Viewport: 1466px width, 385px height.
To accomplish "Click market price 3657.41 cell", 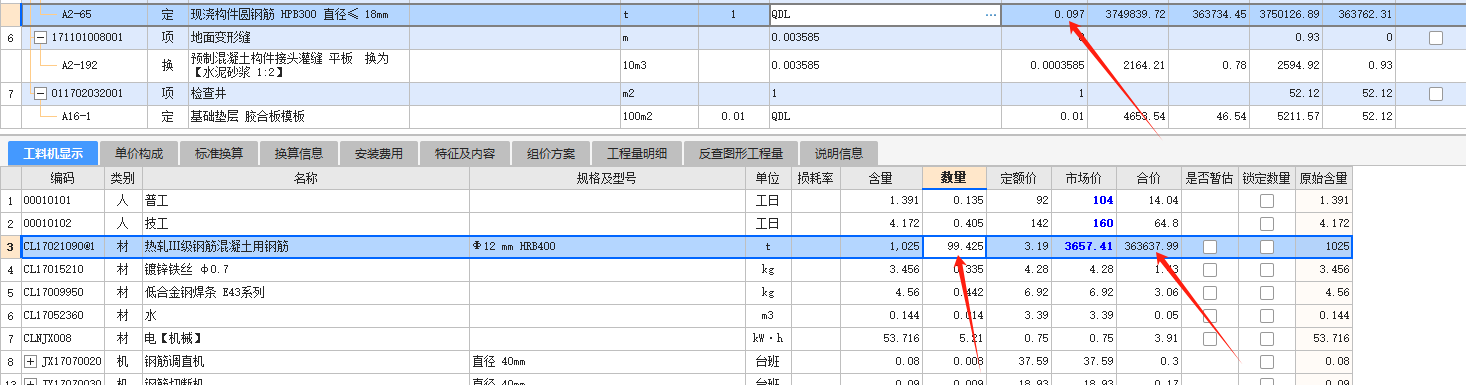I will click(1084, 246).
